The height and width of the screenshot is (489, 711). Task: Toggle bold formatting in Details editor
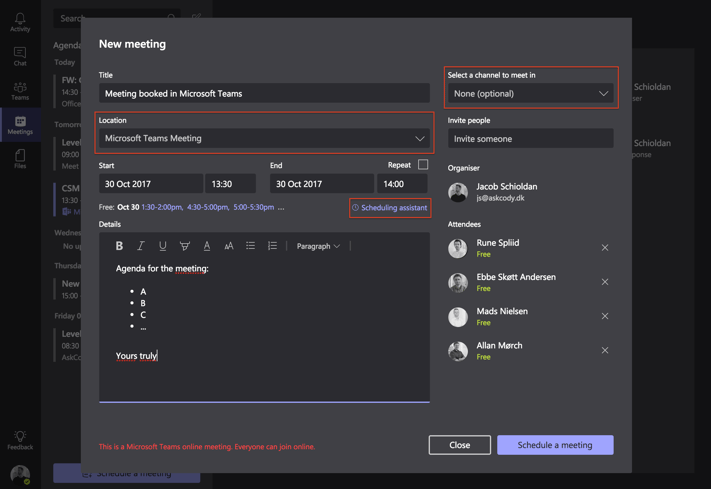(x=119, y=246)
